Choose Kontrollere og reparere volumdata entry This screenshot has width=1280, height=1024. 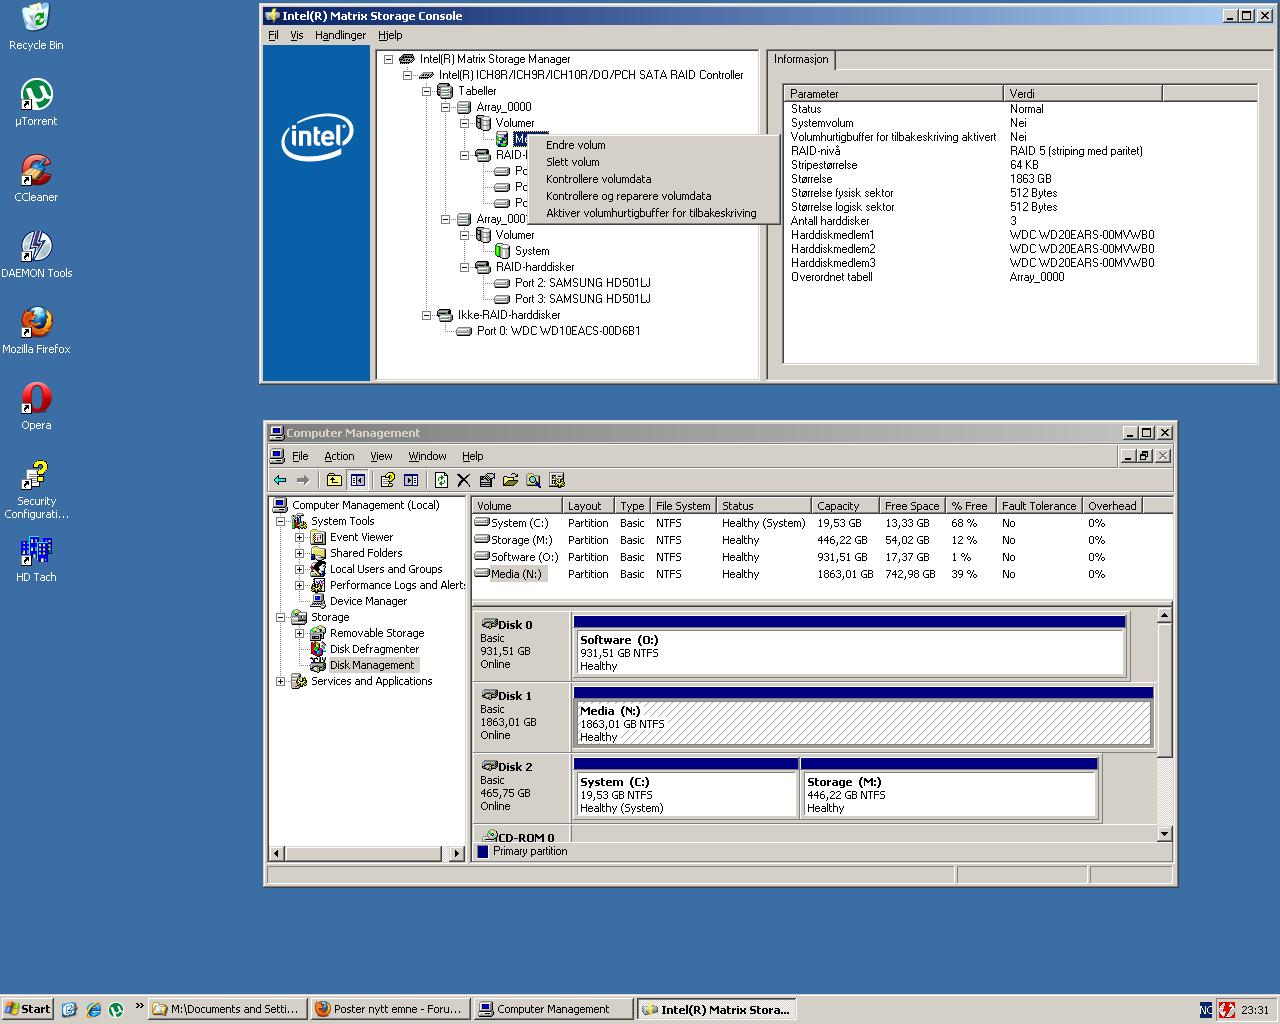coord(654,196)
